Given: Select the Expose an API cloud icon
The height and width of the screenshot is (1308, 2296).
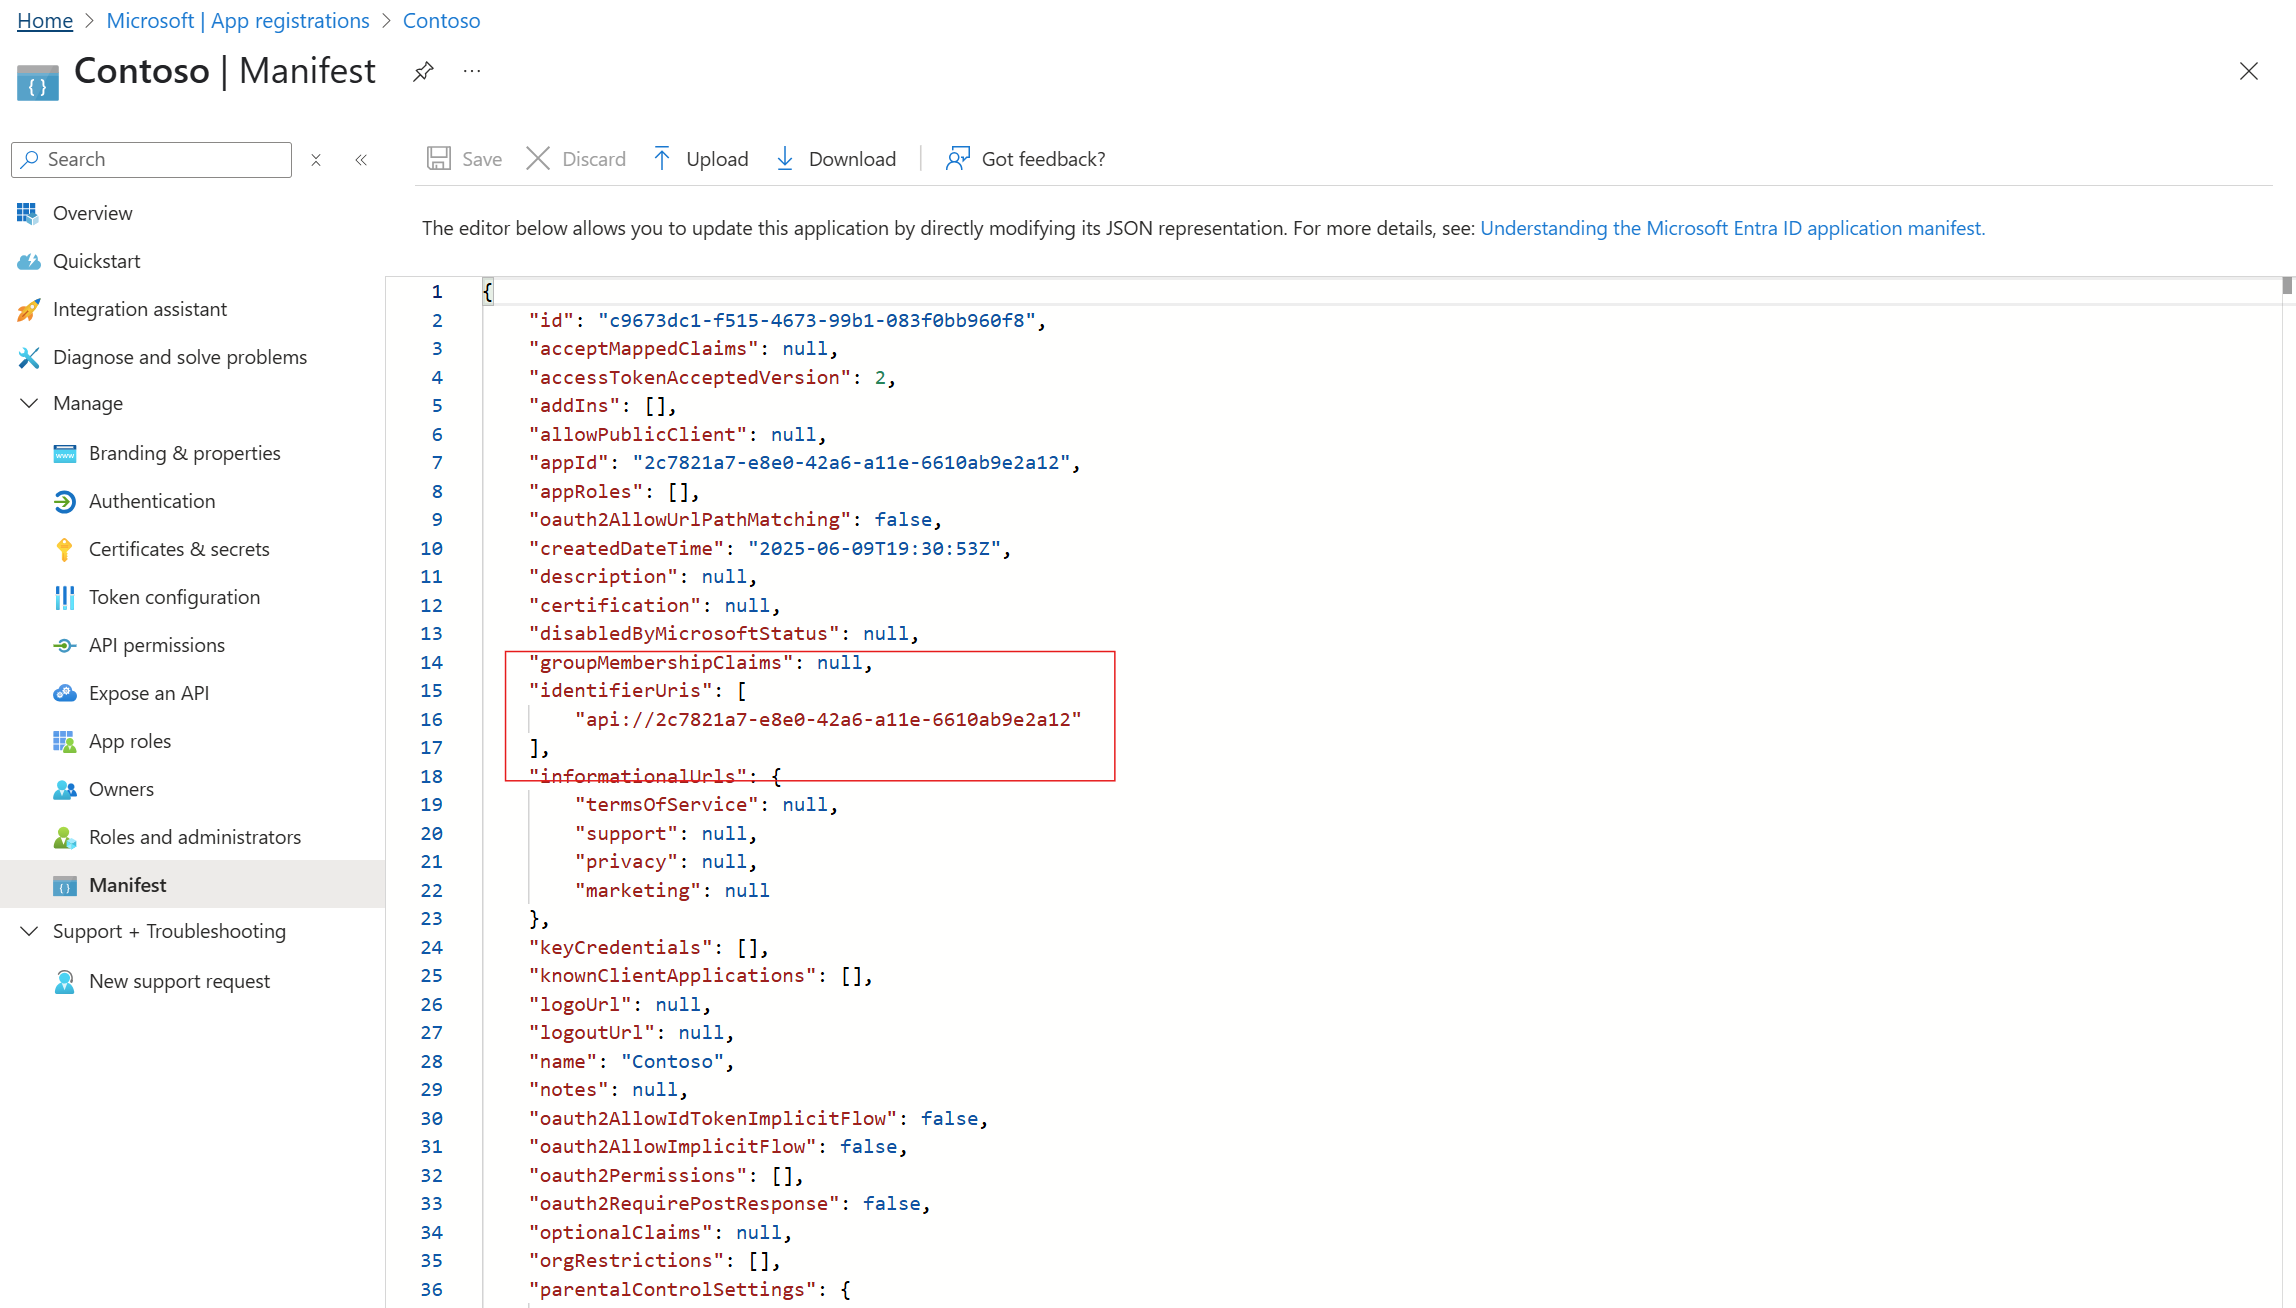Looking at the screenshot, I should (65, 693).
